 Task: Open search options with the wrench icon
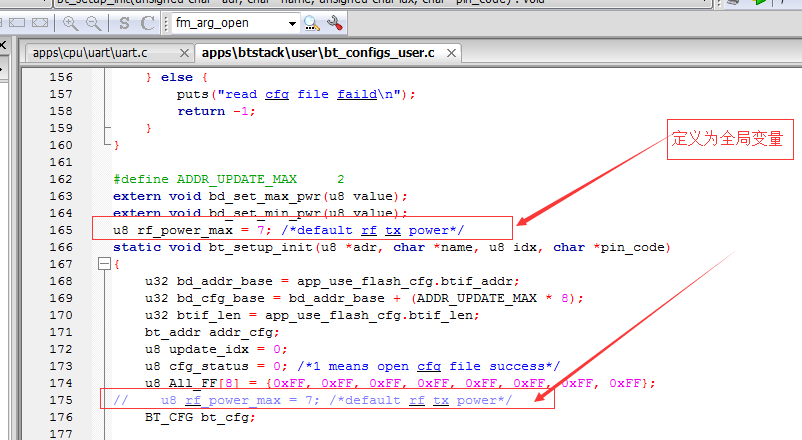(x=335, y=23)
